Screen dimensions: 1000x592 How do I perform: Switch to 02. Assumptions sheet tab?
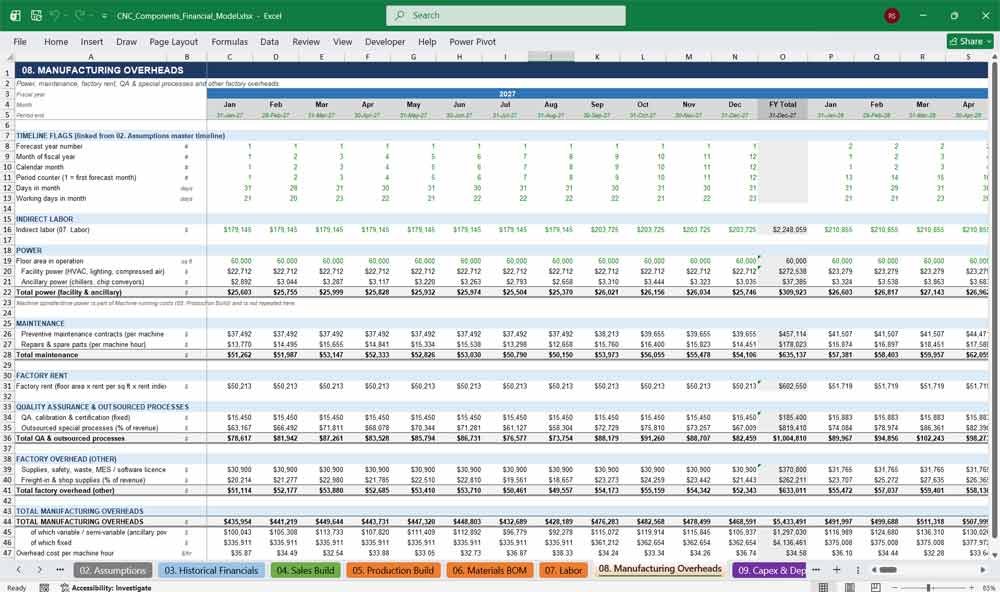(x=113, y=570)
